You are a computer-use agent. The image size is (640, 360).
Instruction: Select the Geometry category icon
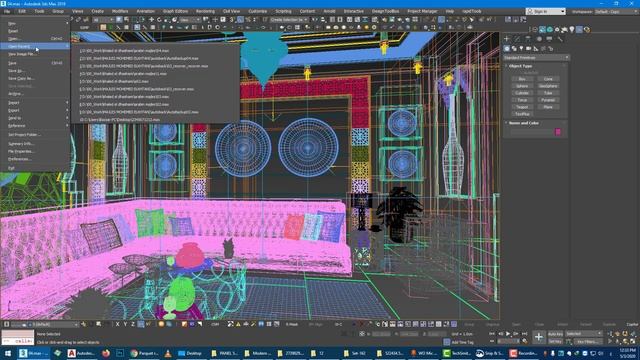point(507,49)
